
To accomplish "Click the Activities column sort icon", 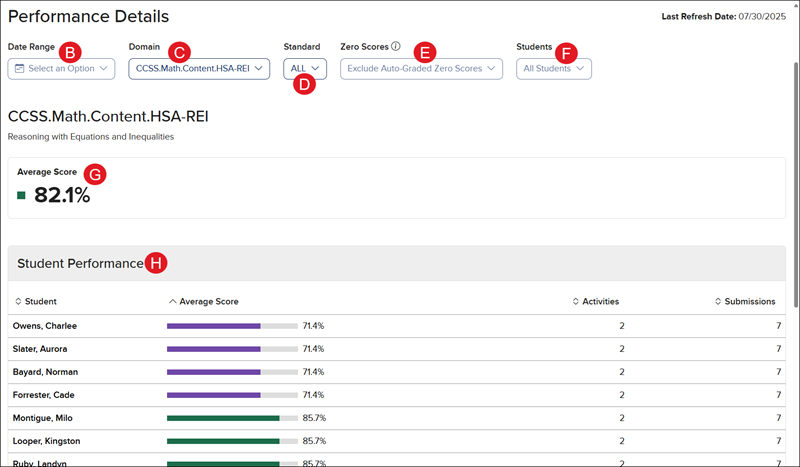I will point(576,301).
